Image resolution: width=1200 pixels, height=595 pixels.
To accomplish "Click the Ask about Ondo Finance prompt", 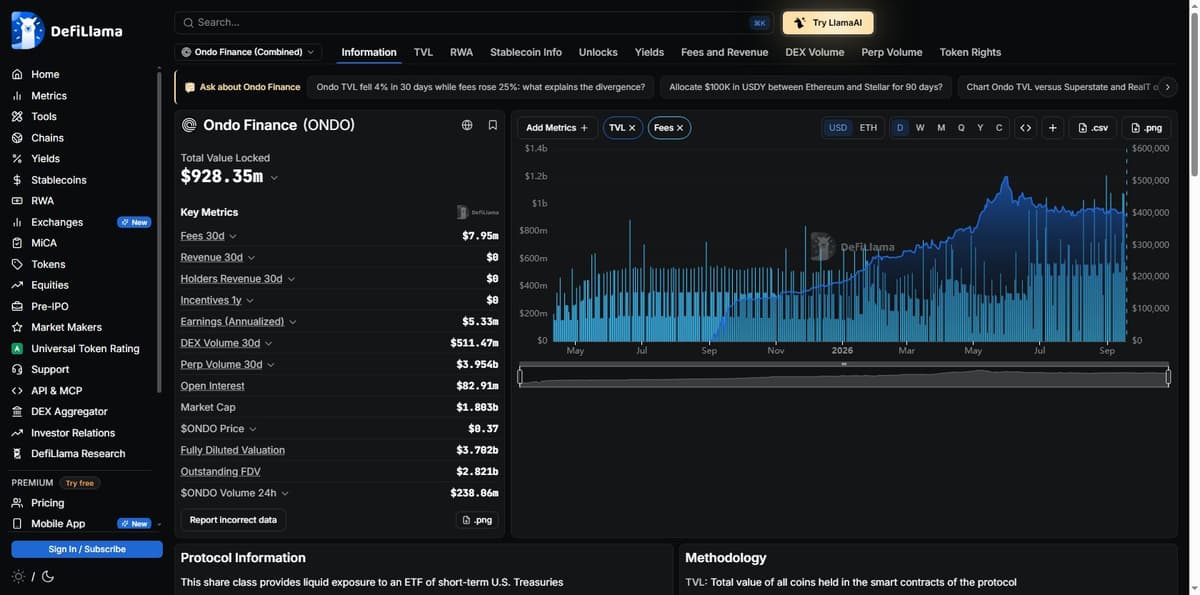I will point(242,87).
